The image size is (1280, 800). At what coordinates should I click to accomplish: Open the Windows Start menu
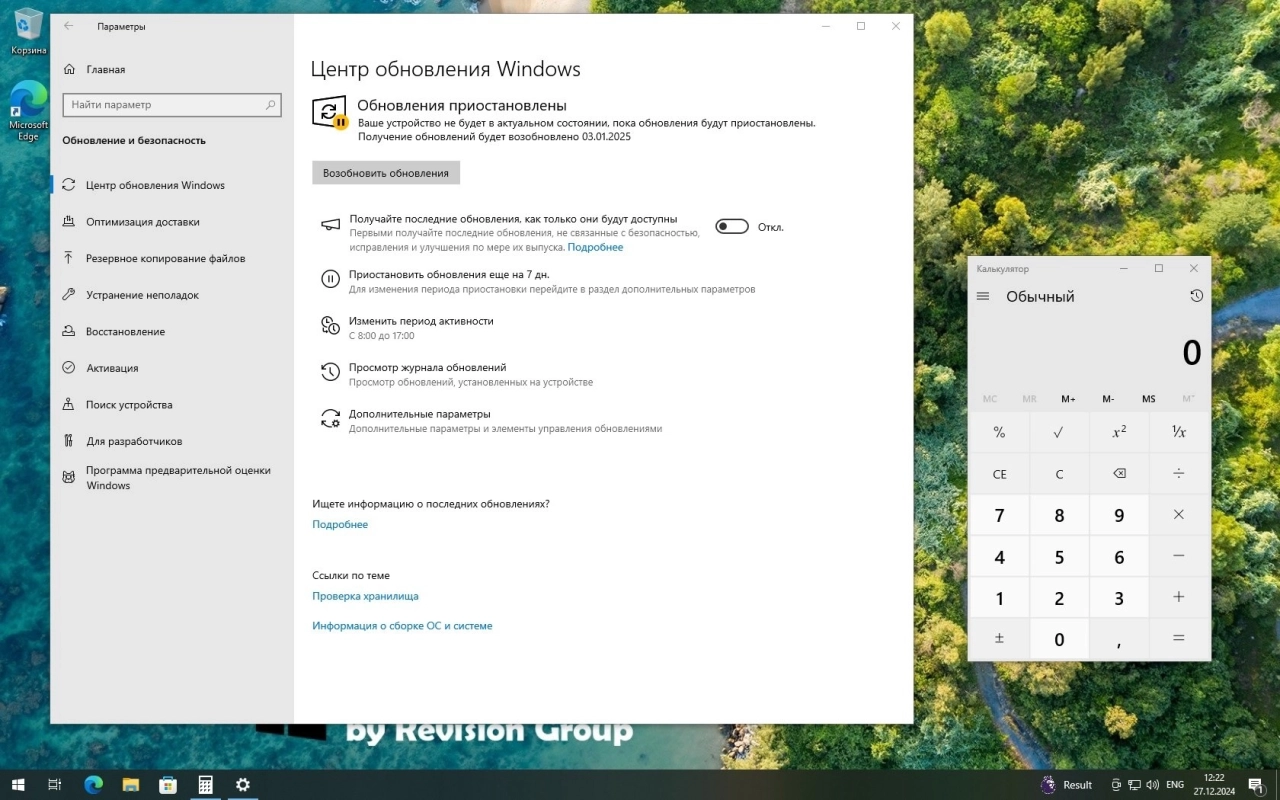tap(18, 785)
